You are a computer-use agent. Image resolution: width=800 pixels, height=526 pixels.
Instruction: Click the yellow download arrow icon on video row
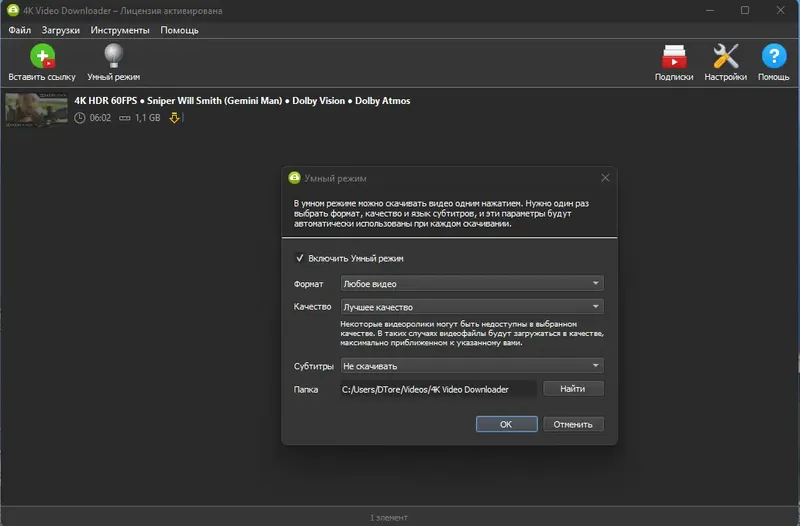[x=174, y=118]
